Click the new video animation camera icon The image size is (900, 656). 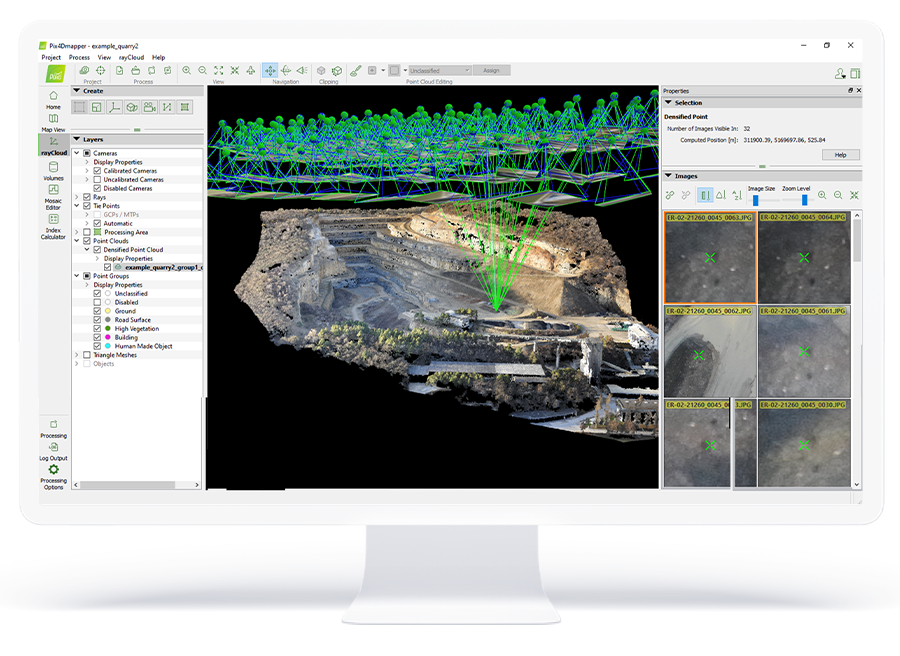(x=149, y=107)
